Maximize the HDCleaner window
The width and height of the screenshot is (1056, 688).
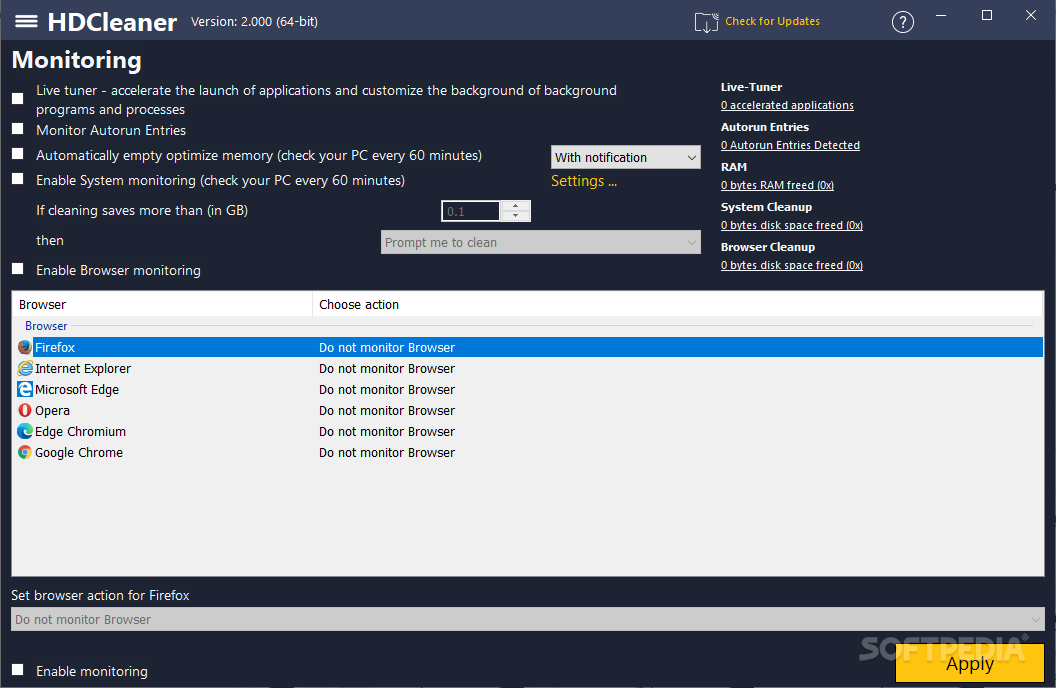[x=987, y=15]
